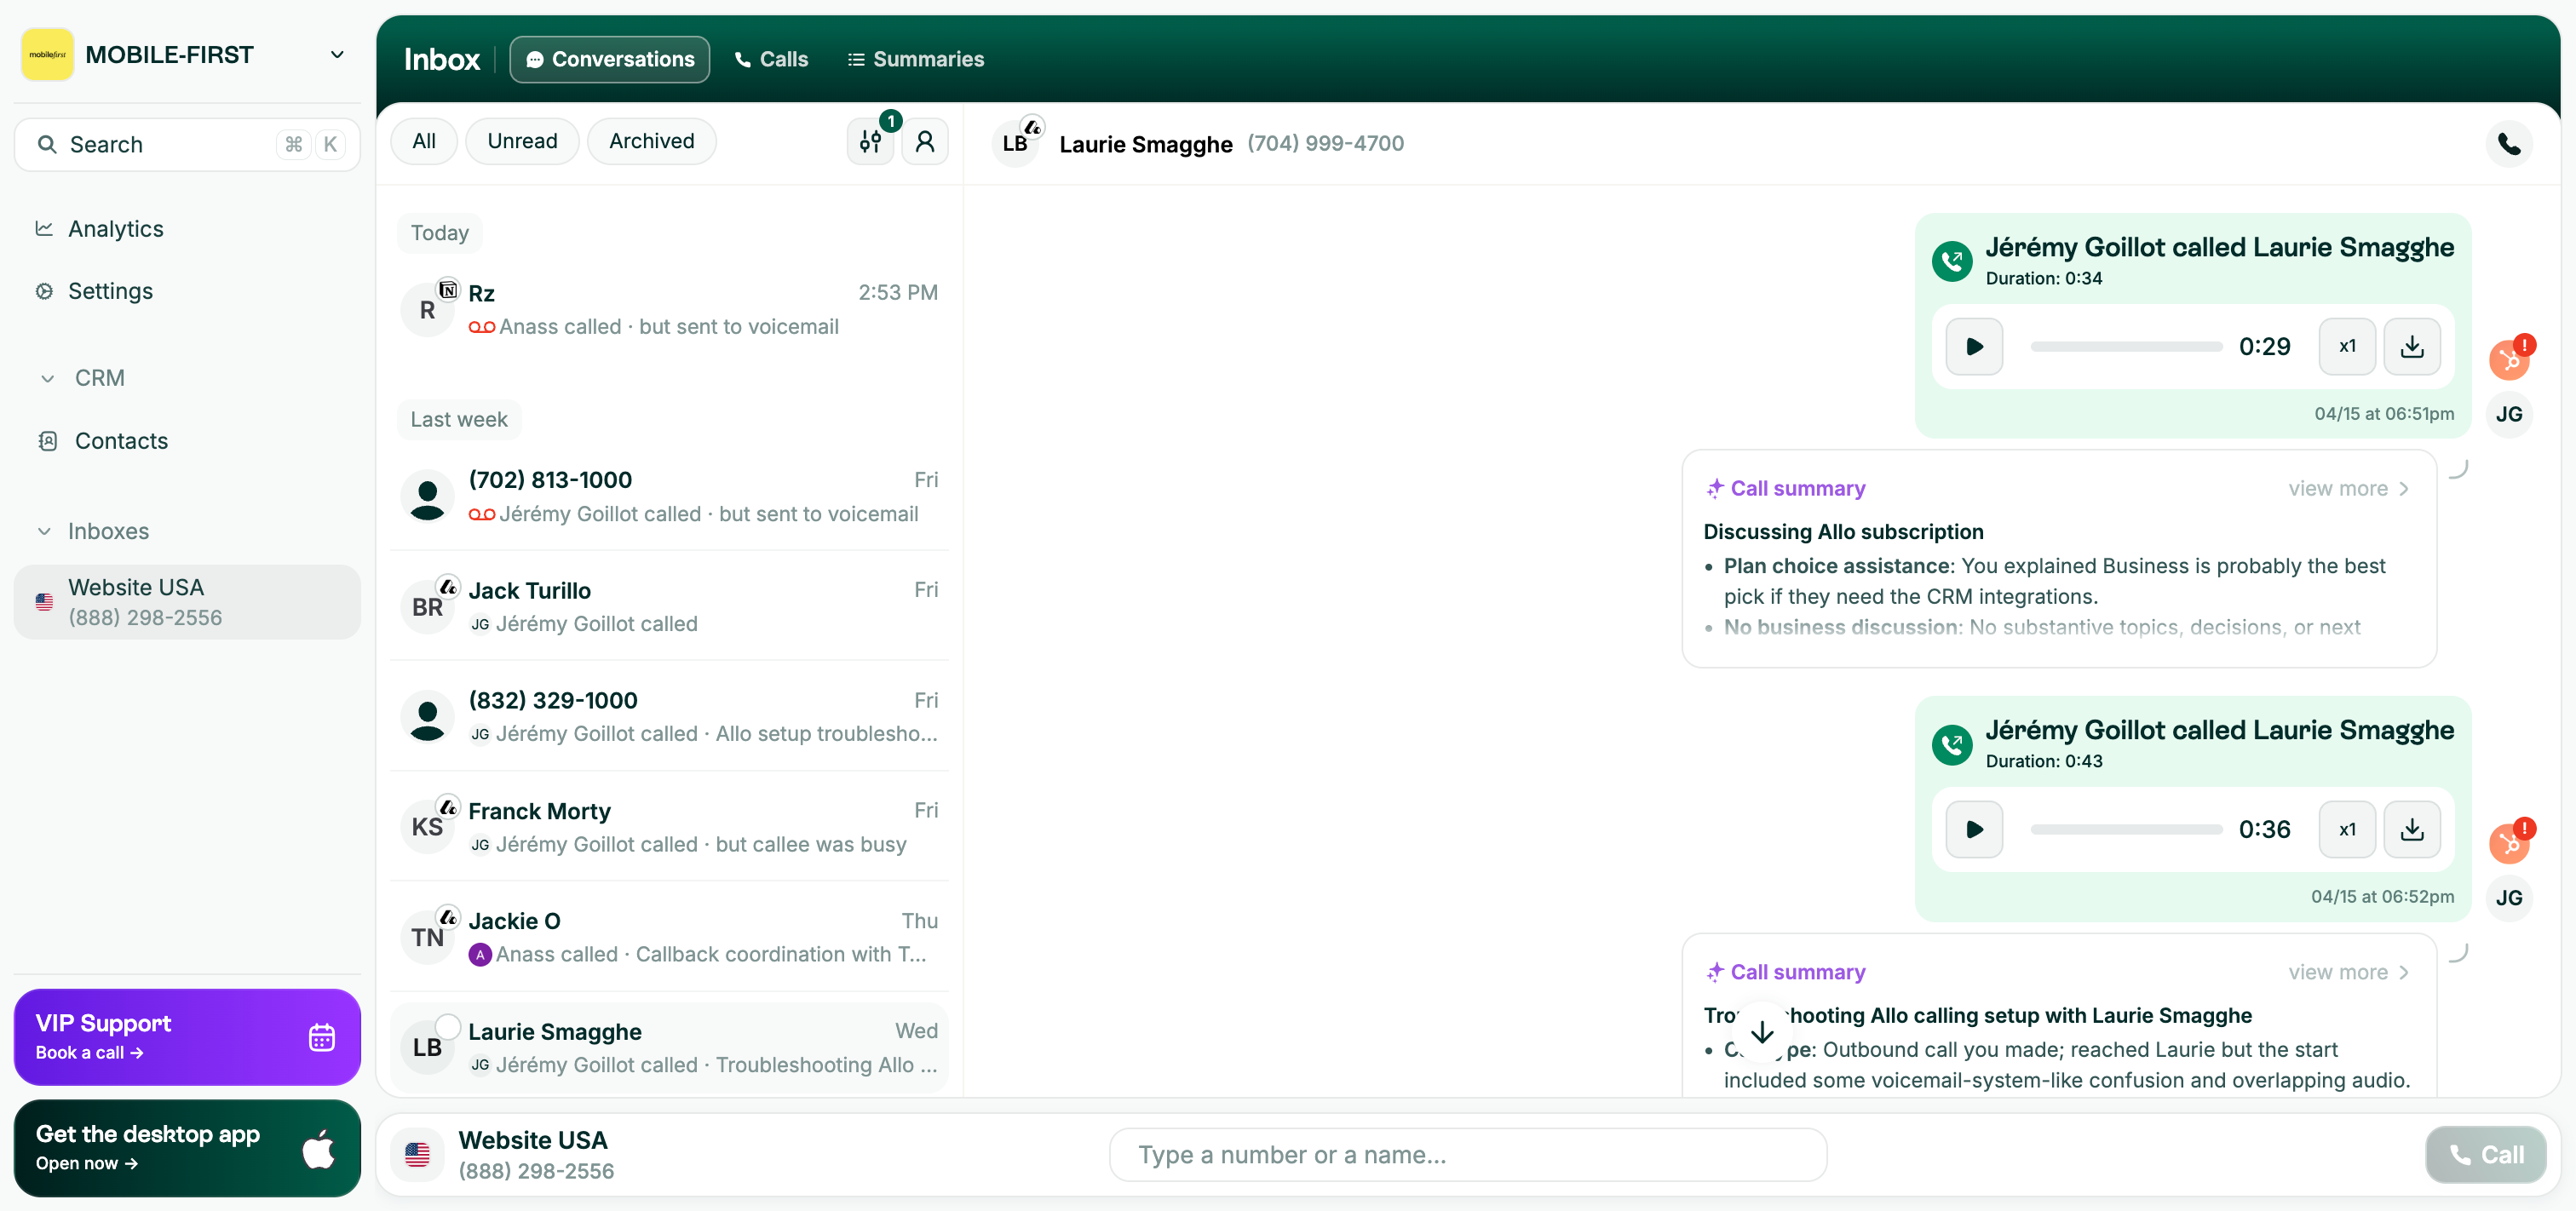Screen dimensions: 2576x1211
Task: Open the conversation filter settings icon
Action: point(869,142)
